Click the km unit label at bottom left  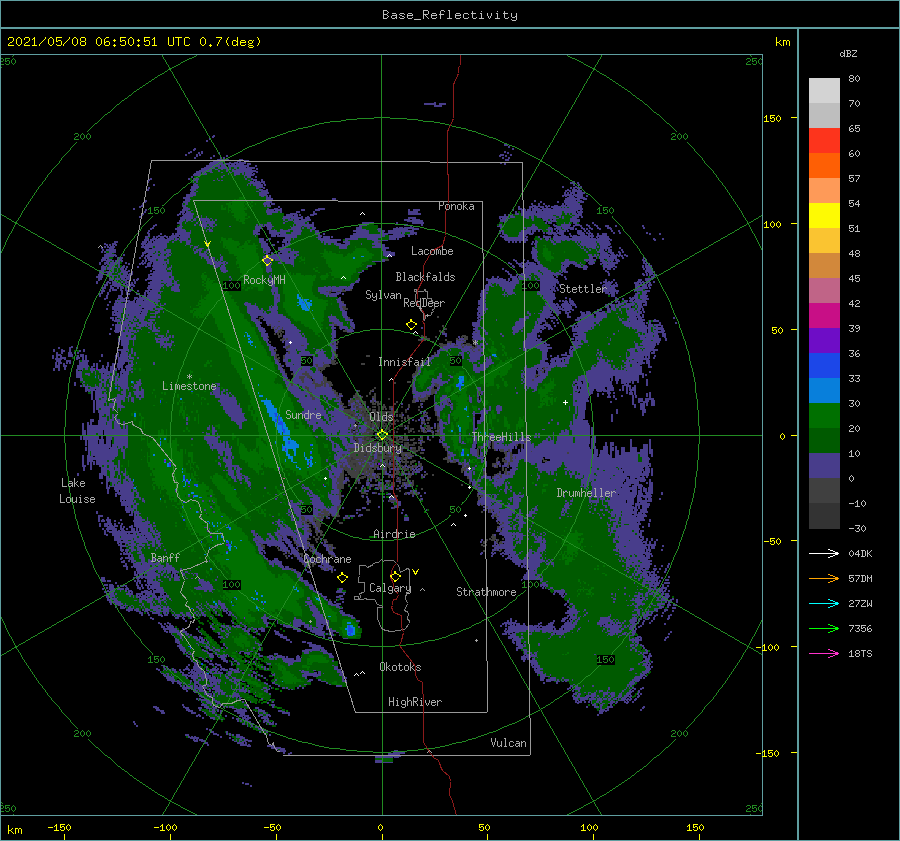point(14,830)
